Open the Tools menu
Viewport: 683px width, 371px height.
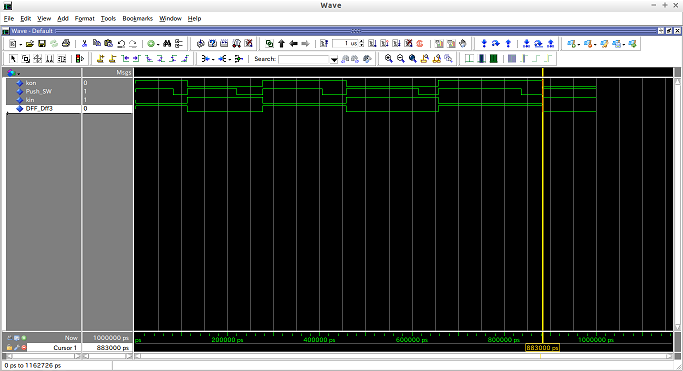point(108,18)
